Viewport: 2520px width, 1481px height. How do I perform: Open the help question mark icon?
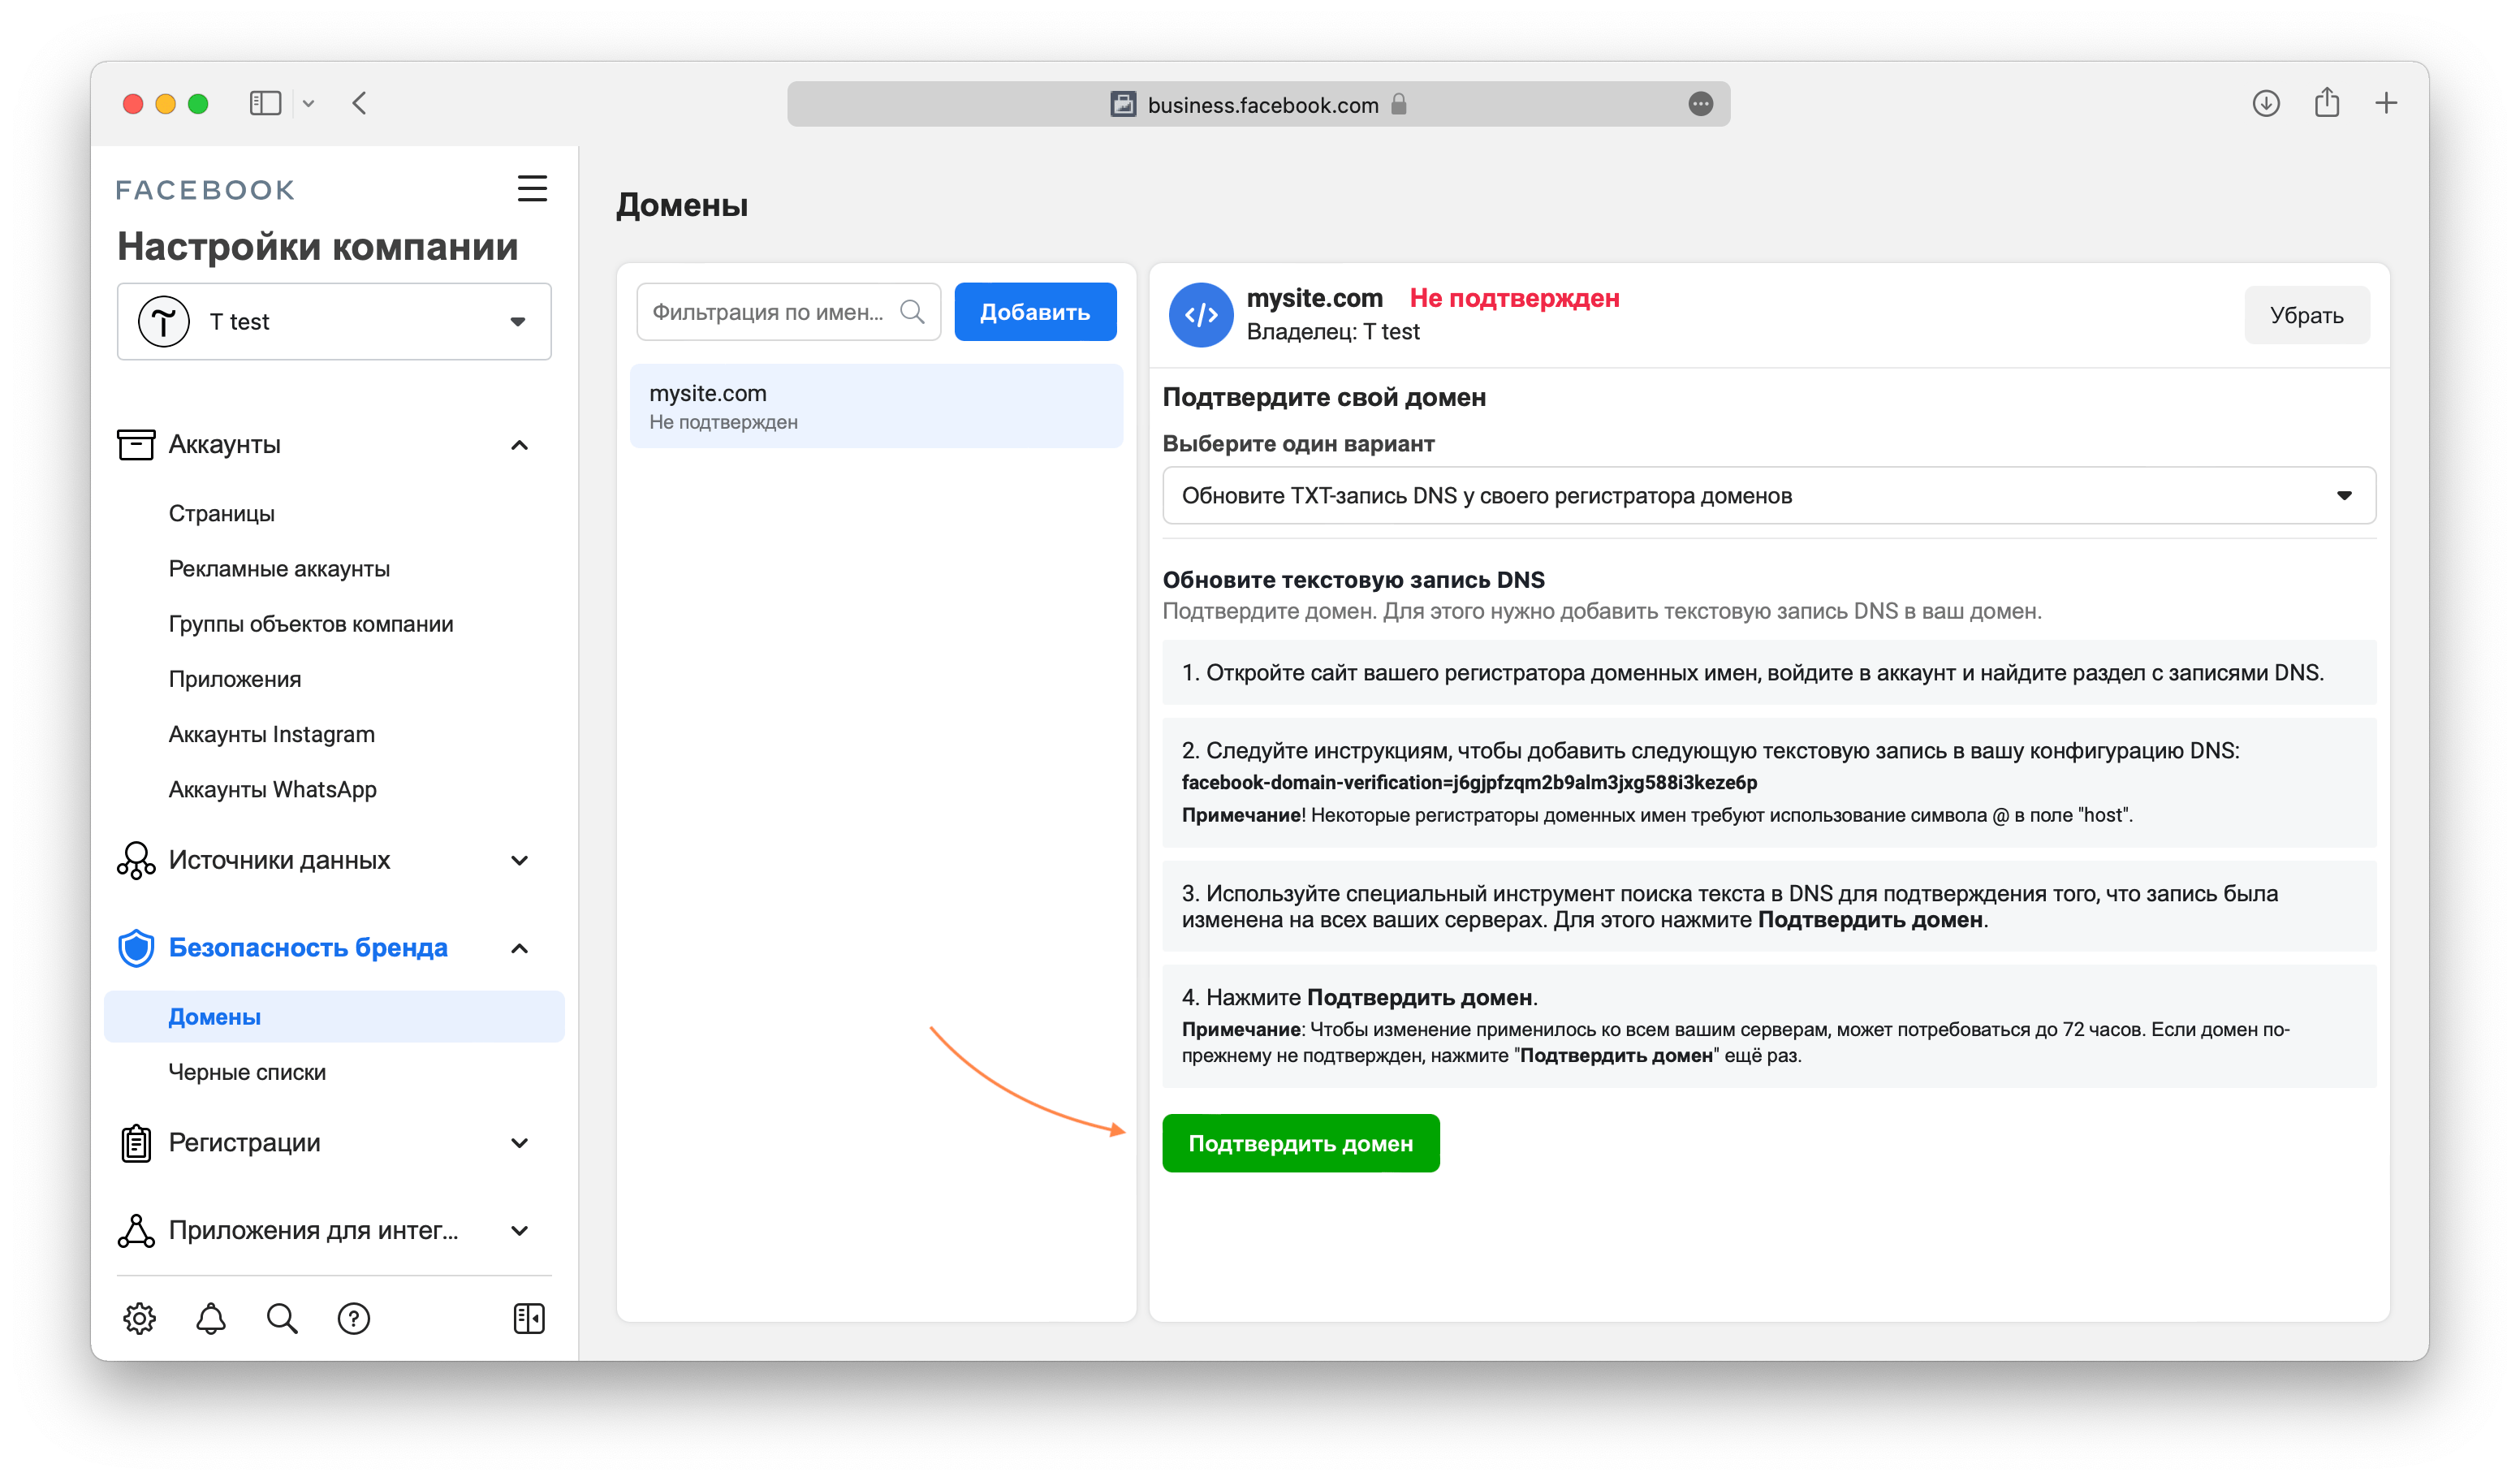click(x=354, y=1318)
